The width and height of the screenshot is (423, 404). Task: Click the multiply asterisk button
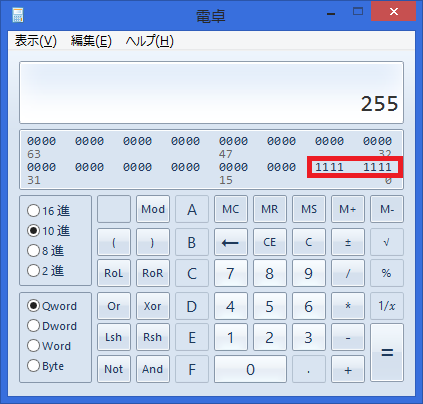[348, 306]
